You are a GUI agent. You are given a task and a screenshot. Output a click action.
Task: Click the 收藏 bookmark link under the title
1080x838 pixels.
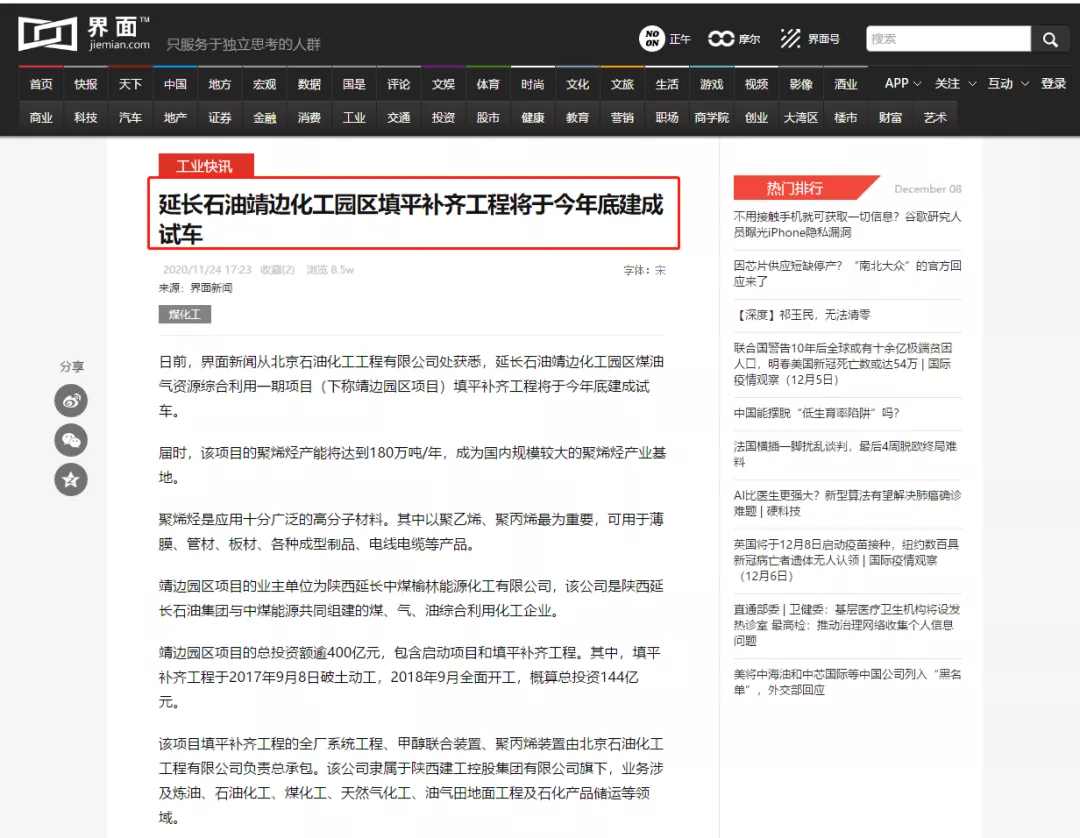point(278,269)
